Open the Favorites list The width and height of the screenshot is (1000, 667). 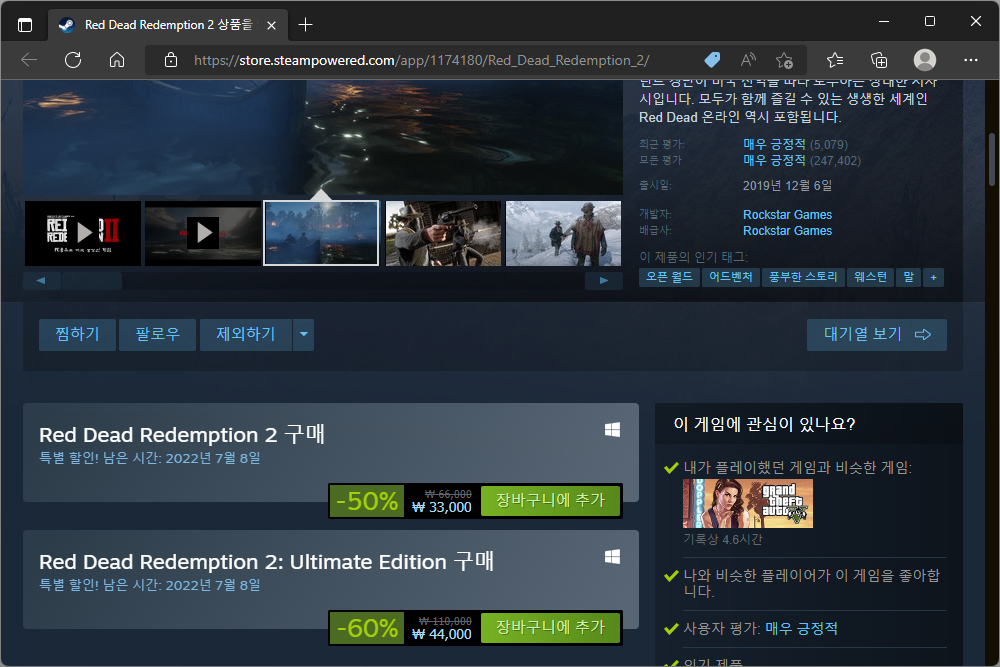tap(835, 61)
